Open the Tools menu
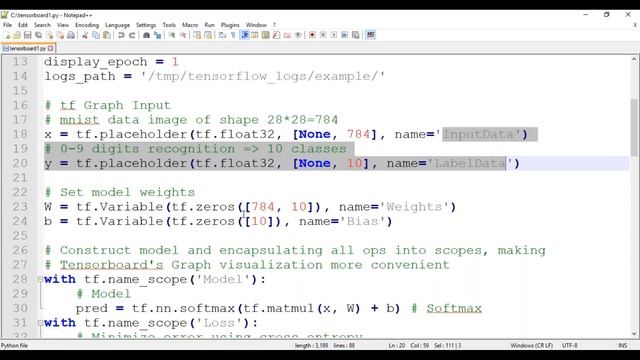This screenshot has width=640, height=360. coord(169,25)
